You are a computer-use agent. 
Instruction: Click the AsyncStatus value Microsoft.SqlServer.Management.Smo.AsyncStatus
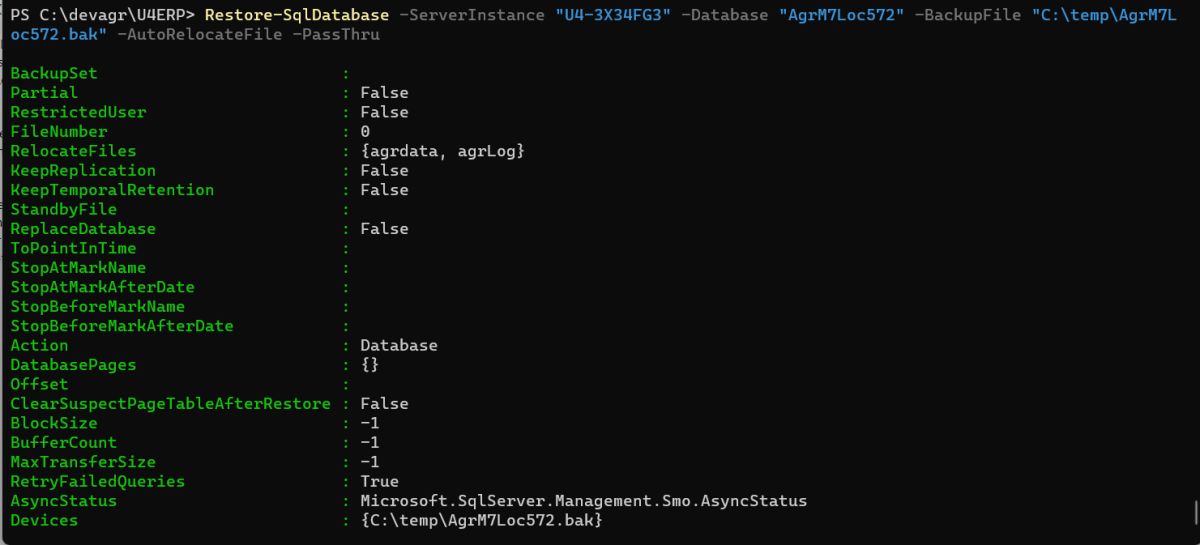[583, 501]
